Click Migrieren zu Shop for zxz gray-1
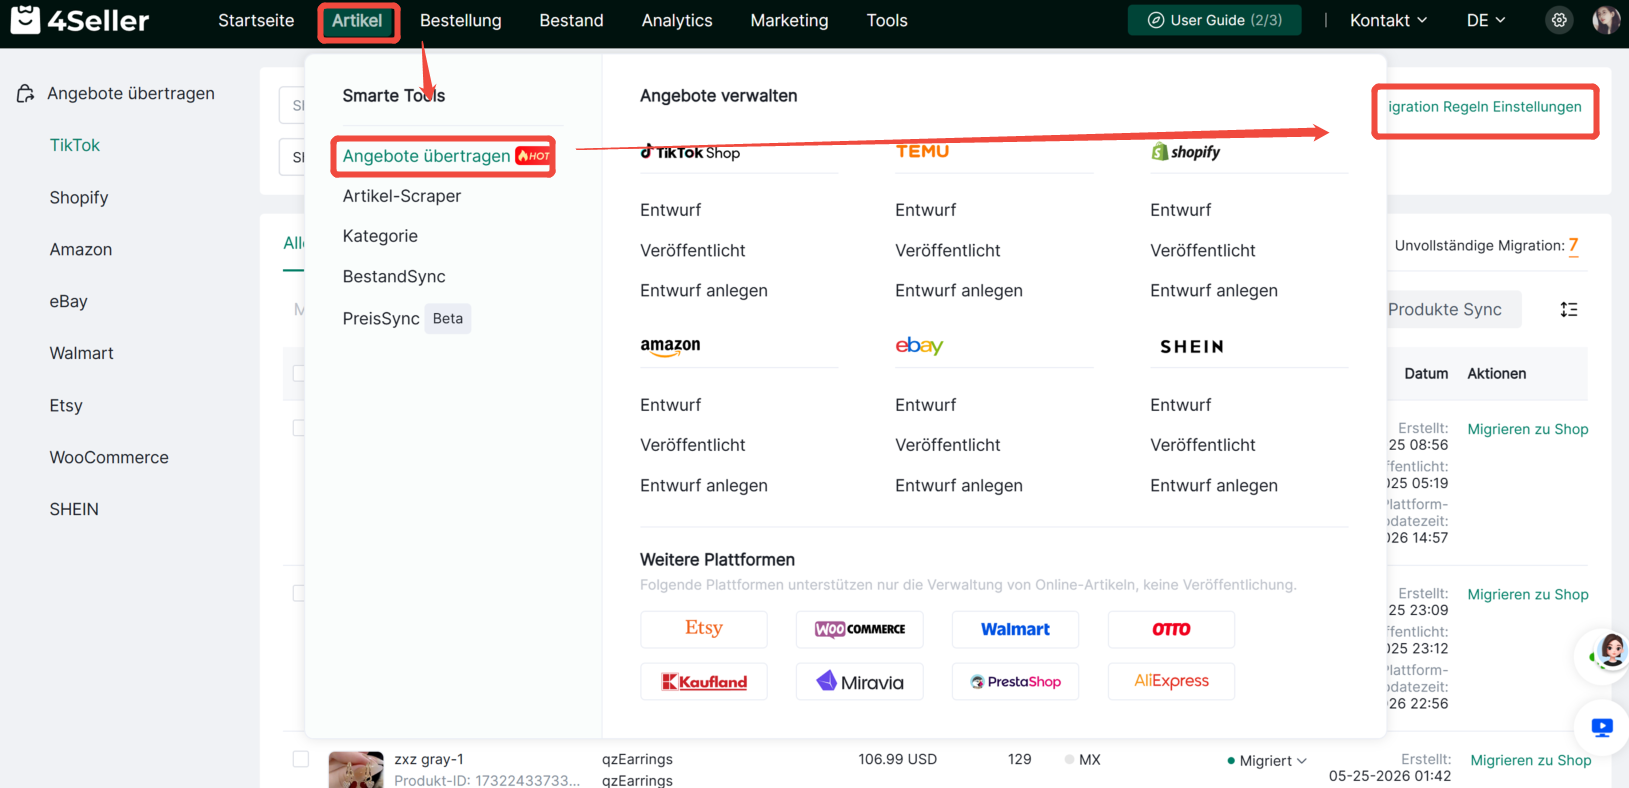The image size is (1629, 788). (1530, 760)
